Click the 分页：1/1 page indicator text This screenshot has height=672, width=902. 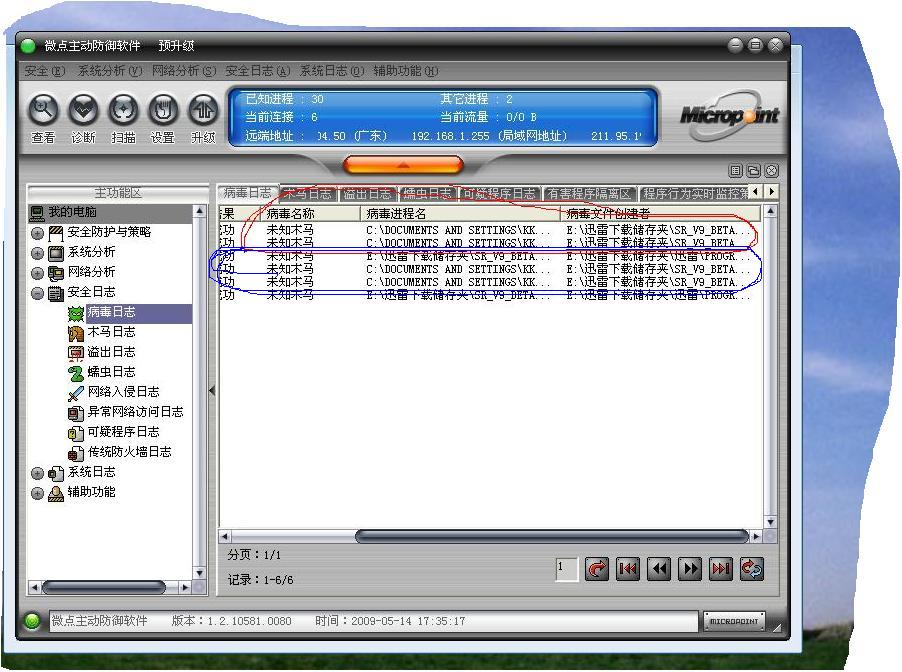pyautogui.click(x=254, y=555)
